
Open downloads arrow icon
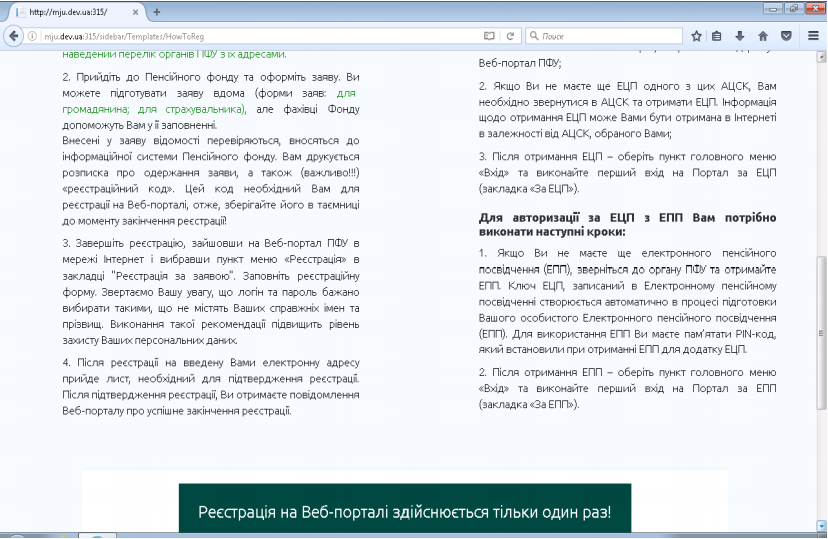(x=740, y=36)
